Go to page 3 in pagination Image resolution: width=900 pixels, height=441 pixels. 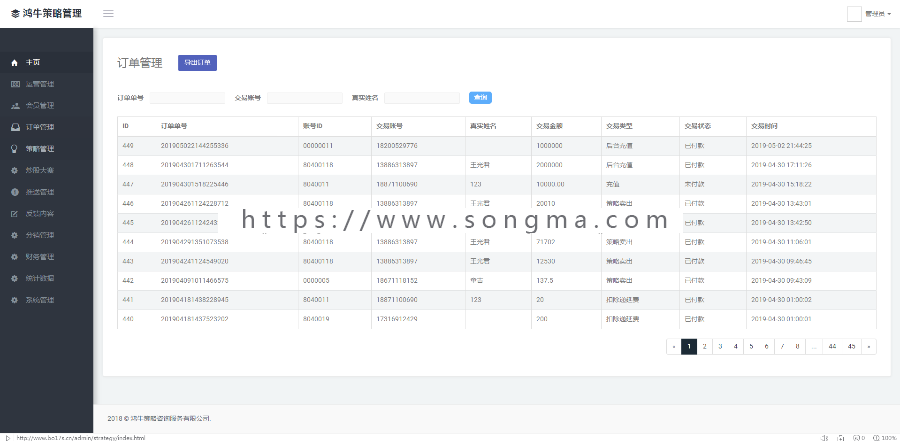(720, 346)
